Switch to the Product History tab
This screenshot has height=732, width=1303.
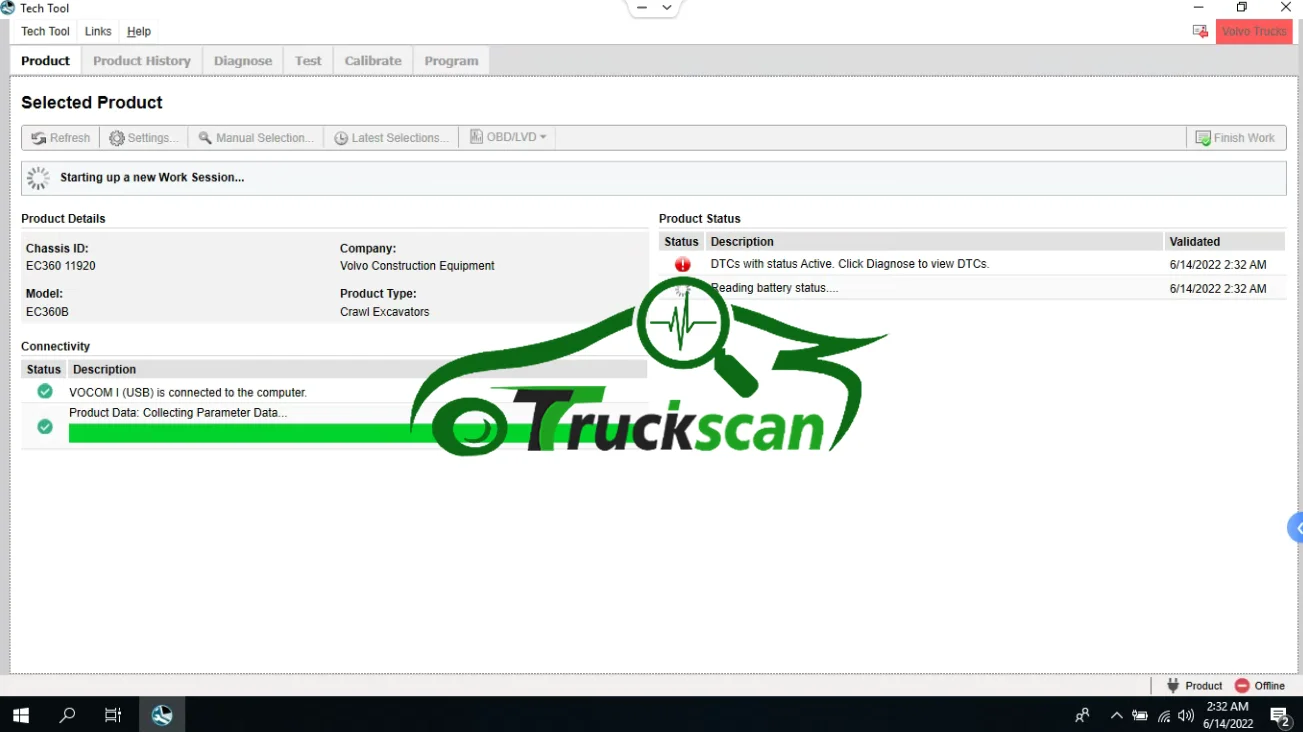(142, 61)
